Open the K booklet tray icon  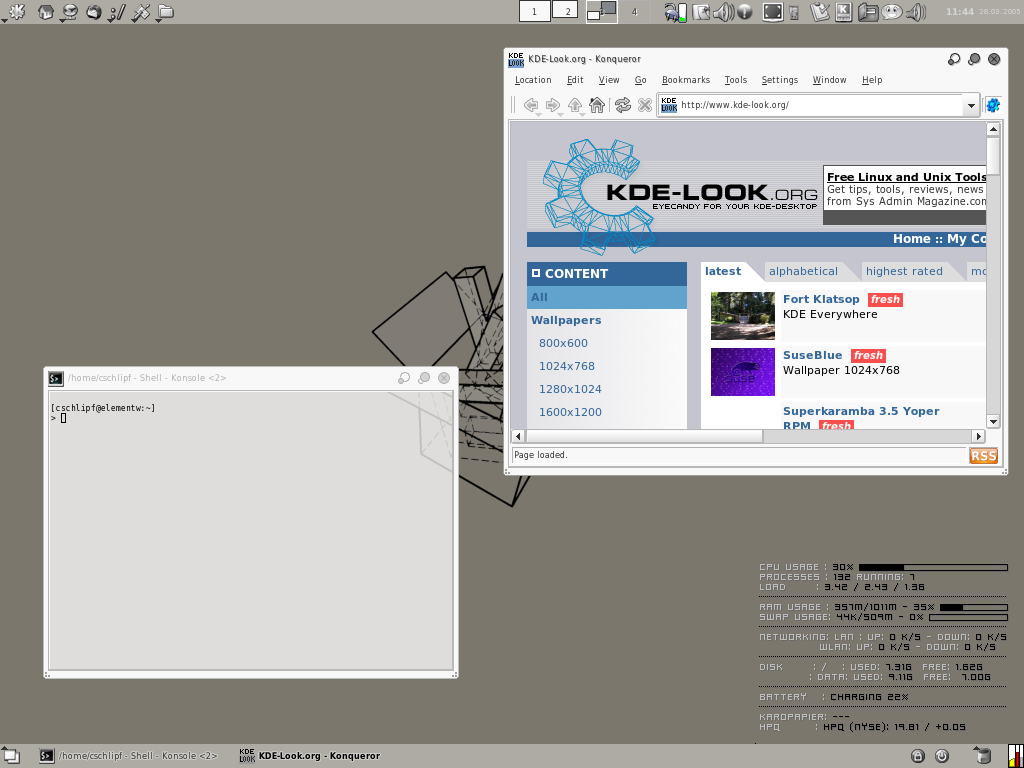click(843, 12)
